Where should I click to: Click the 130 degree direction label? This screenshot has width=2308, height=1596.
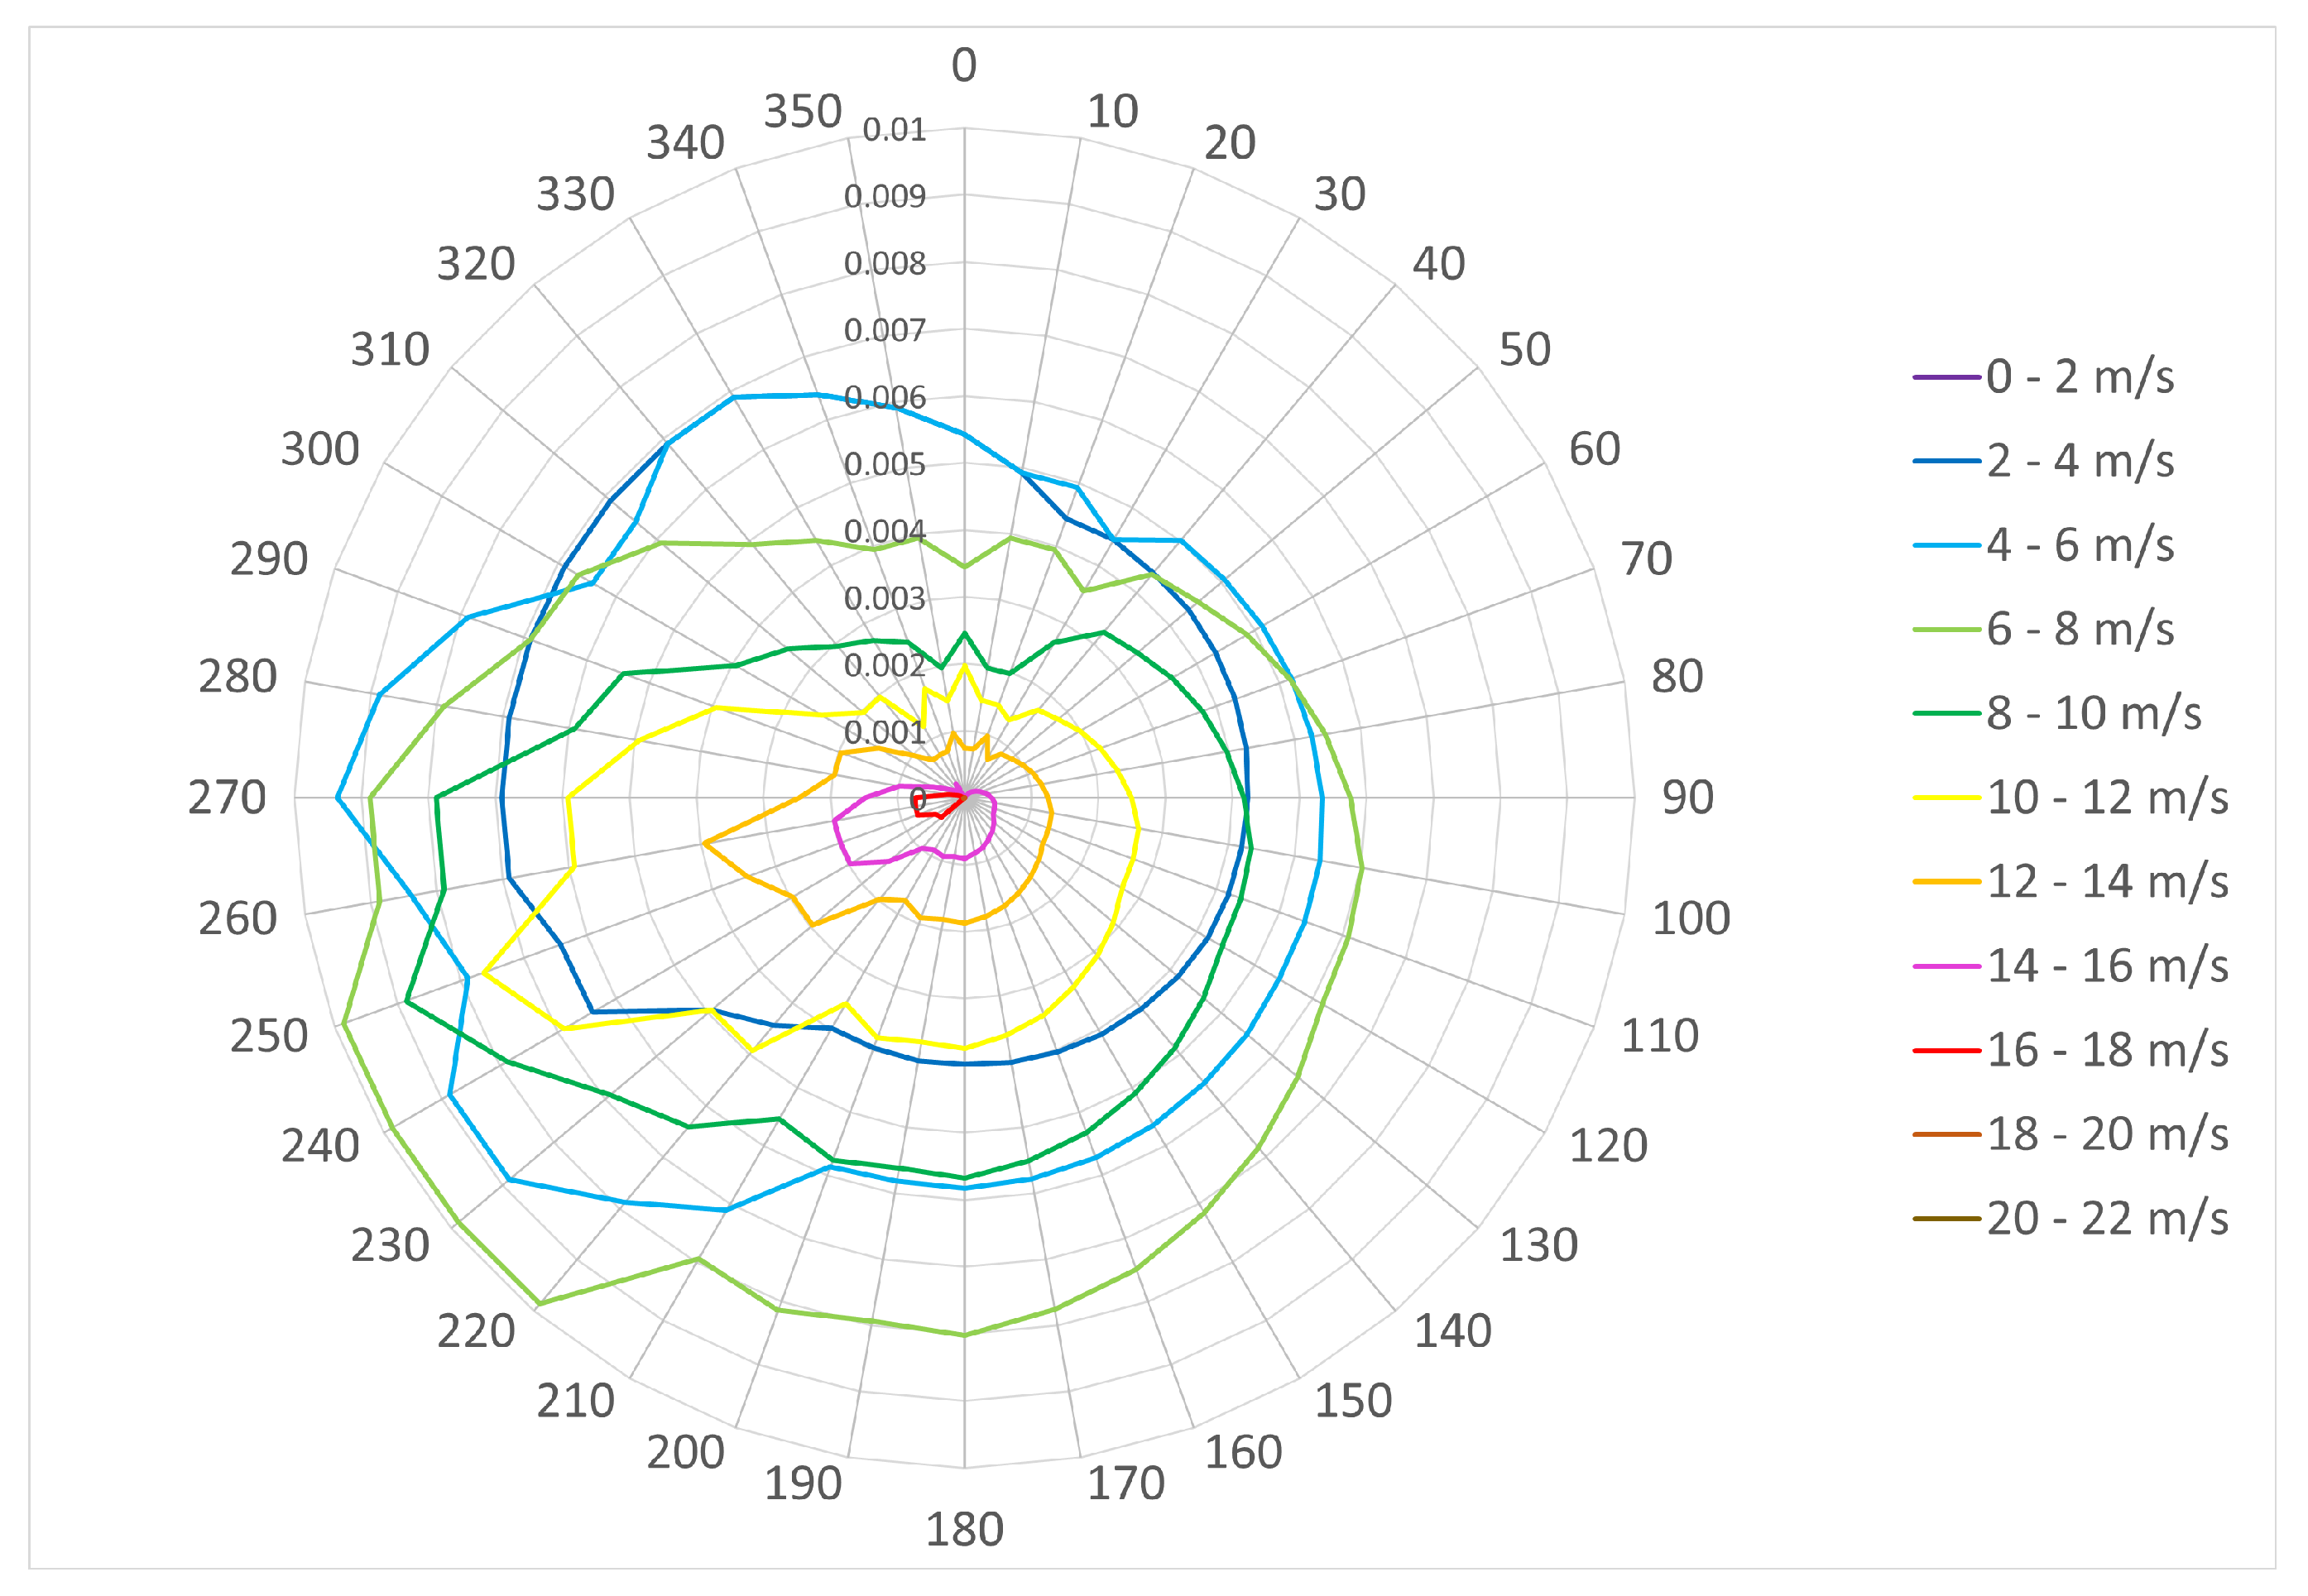[1538, 1246]
